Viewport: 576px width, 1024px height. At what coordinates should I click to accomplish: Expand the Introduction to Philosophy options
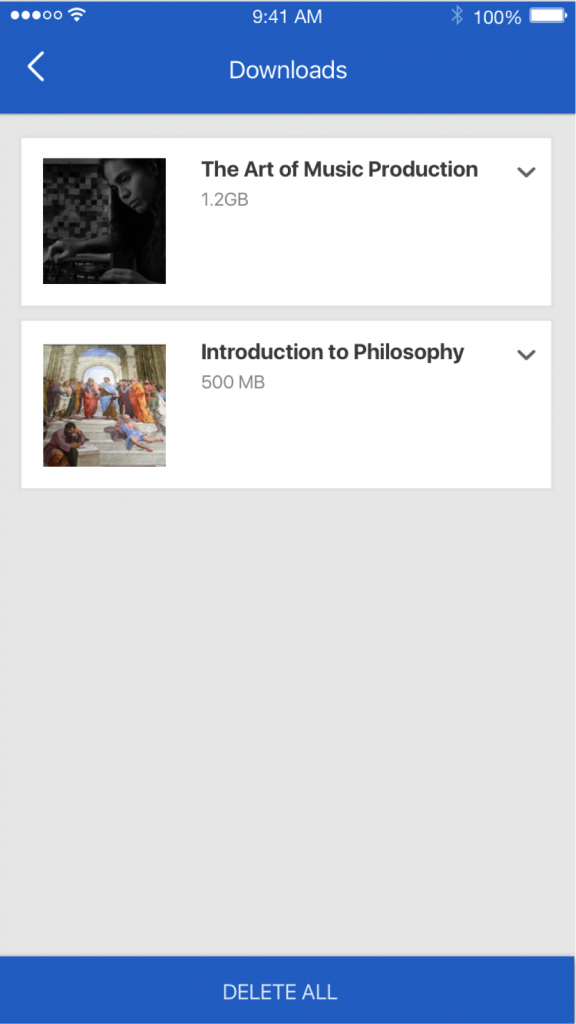[x=527, y=355]
